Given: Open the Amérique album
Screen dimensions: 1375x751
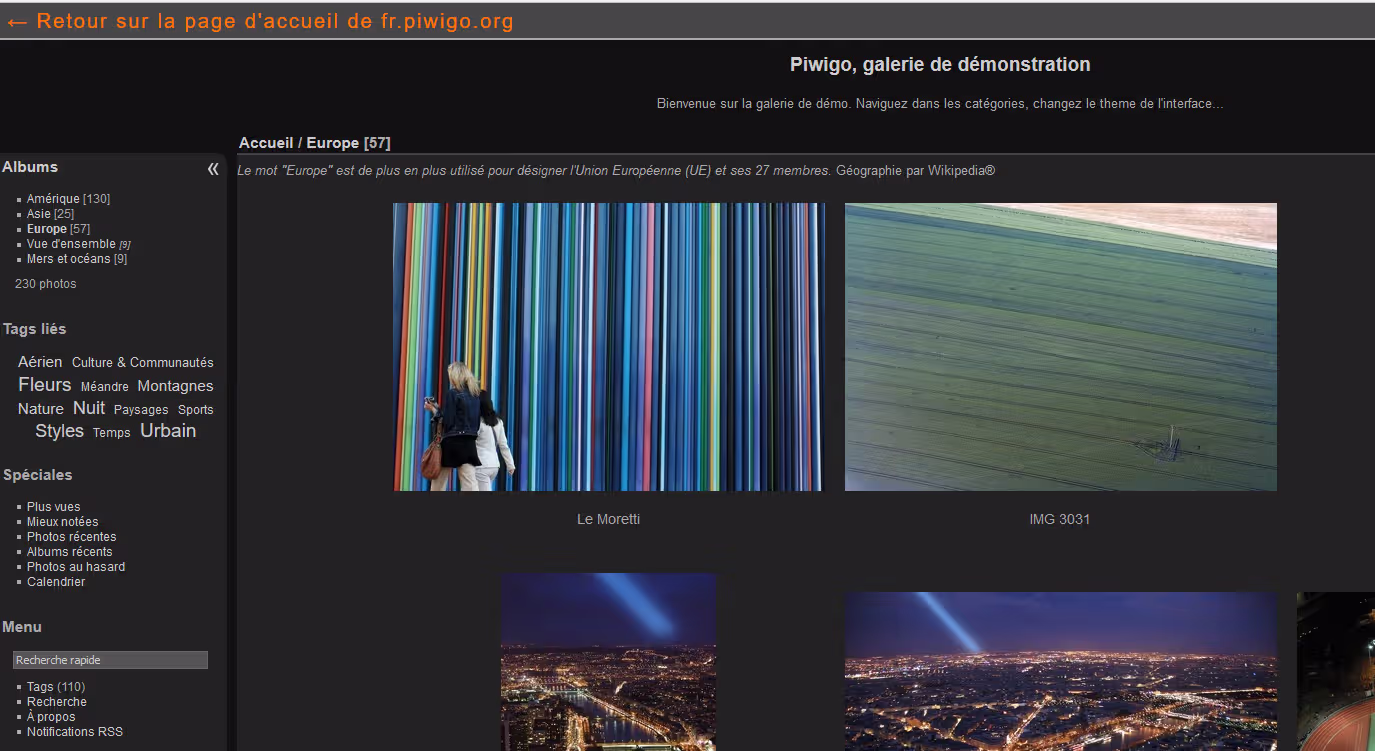Looking at the screenshot, I should [53, 199].
